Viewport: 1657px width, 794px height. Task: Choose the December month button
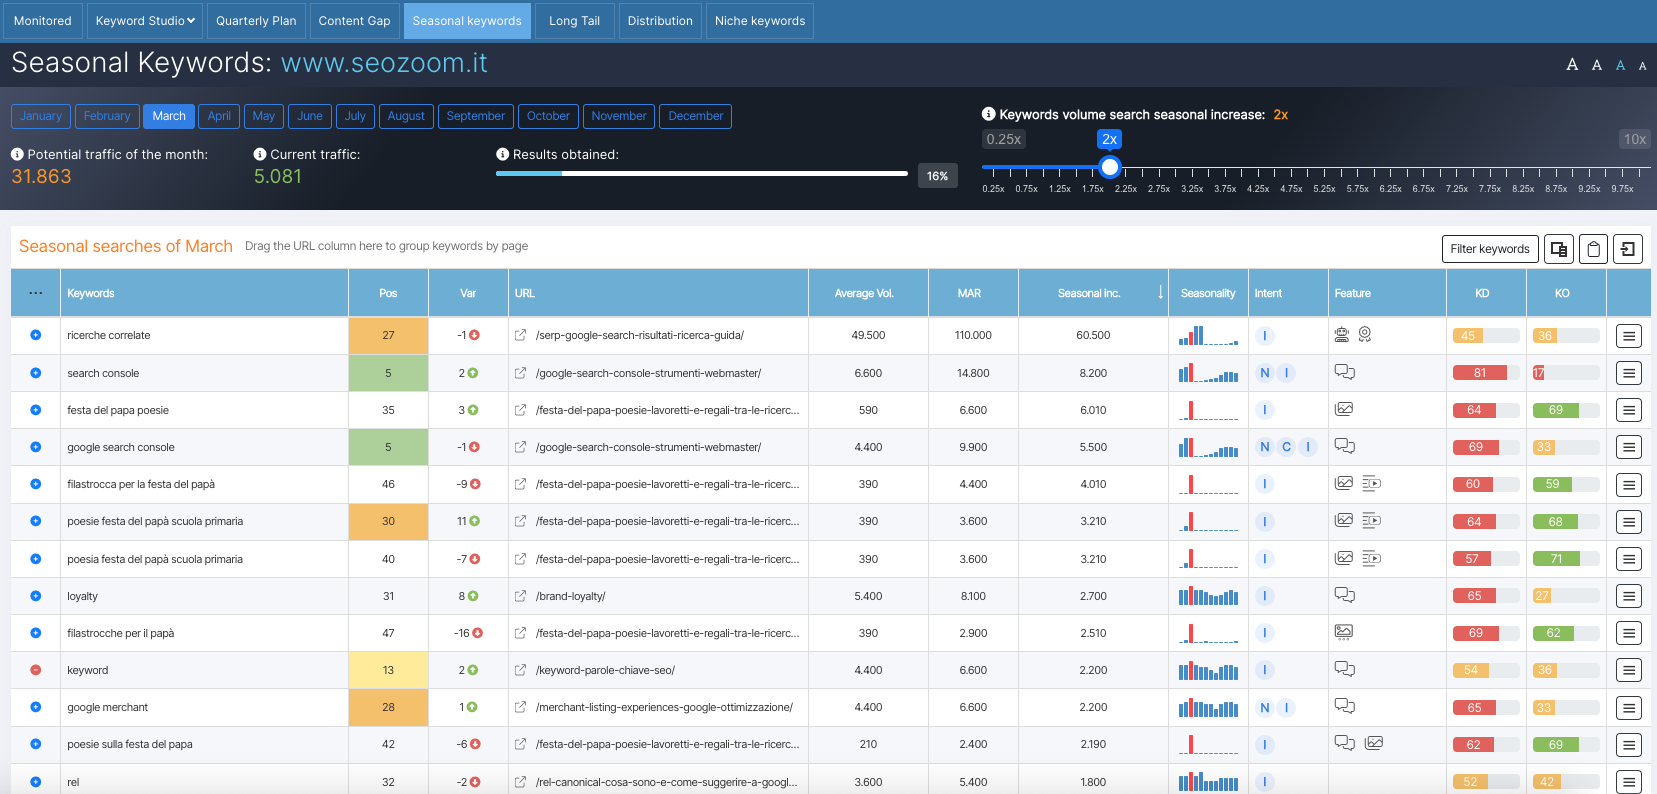(696, 116)
